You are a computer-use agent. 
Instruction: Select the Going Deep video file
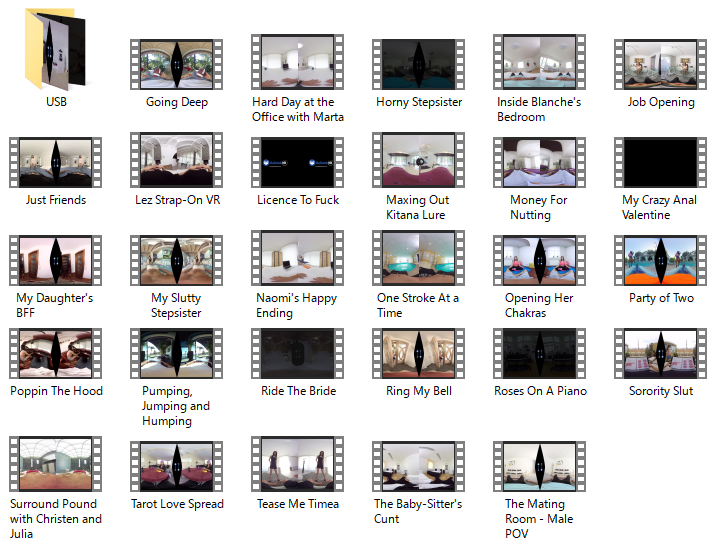click(x=177, y=62)
